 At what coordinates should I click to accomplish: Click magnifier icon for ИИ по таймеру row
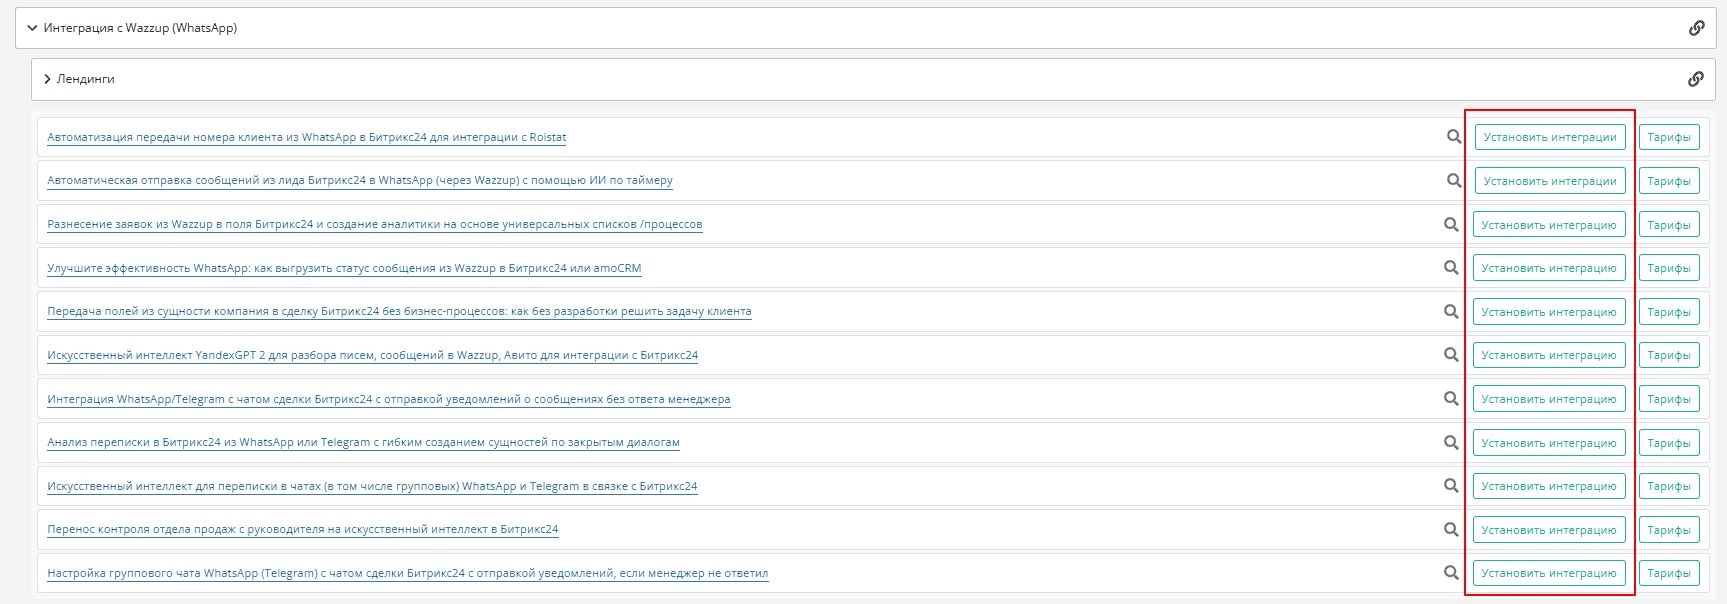pyautogui.click(x=1454, y=181)
